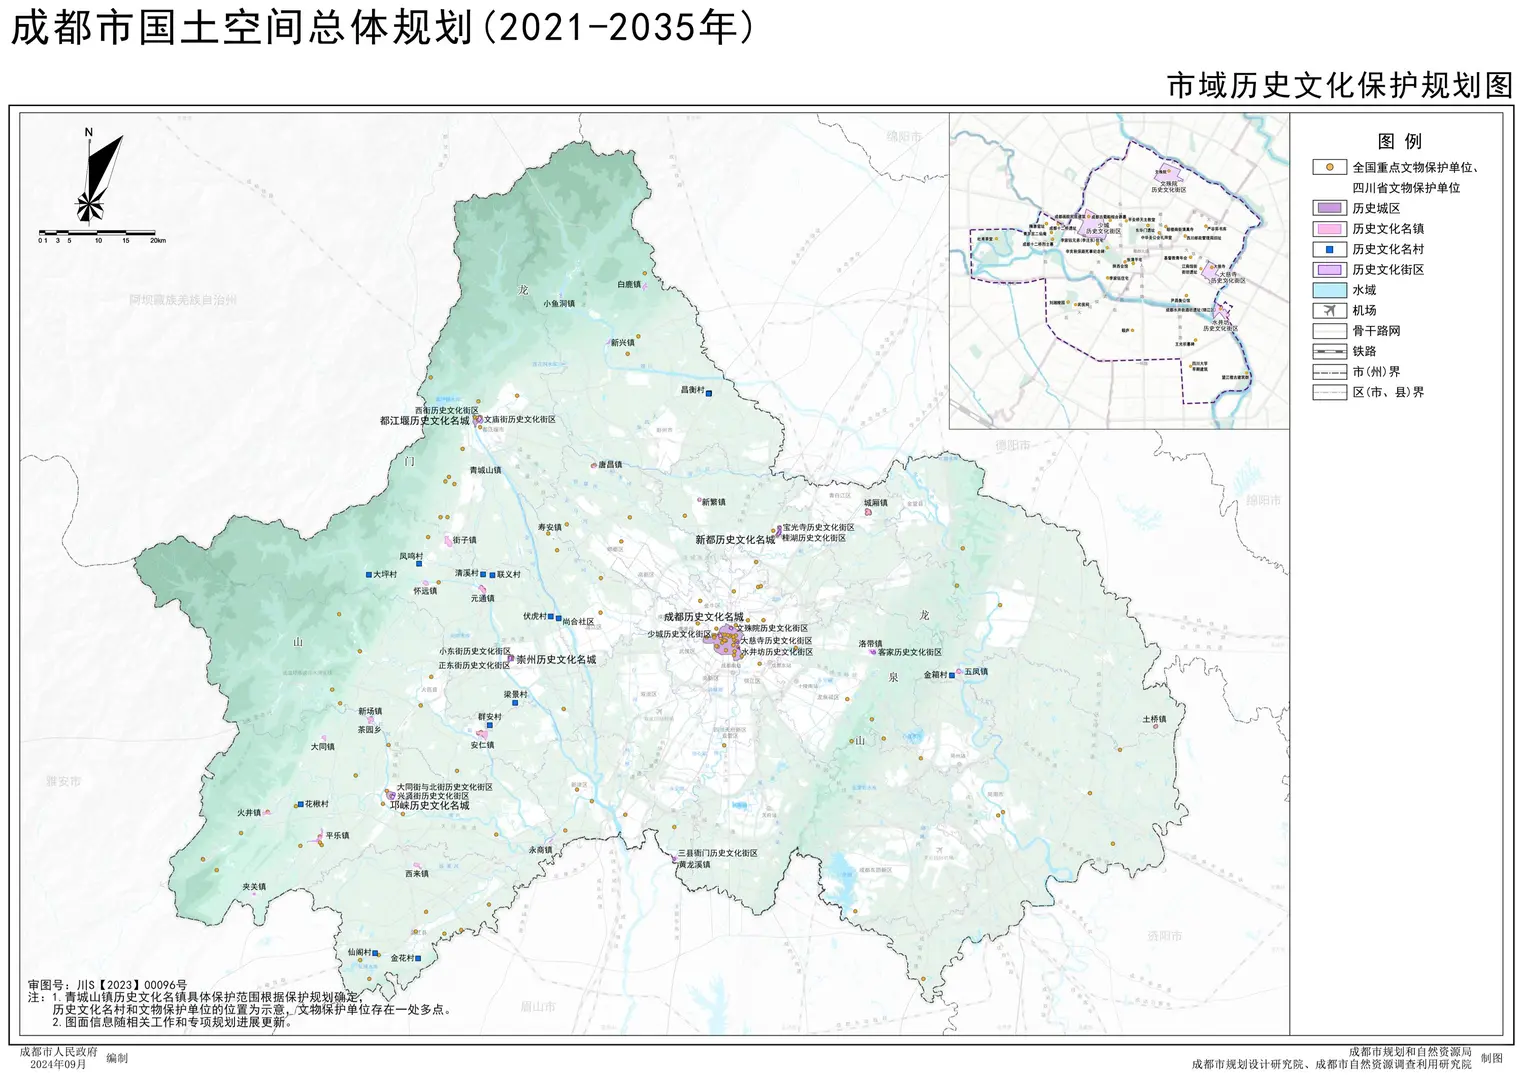This screenshot has width=1523, height=1080.
Task: Click the 安仁镇 town label
Action: 482,745
